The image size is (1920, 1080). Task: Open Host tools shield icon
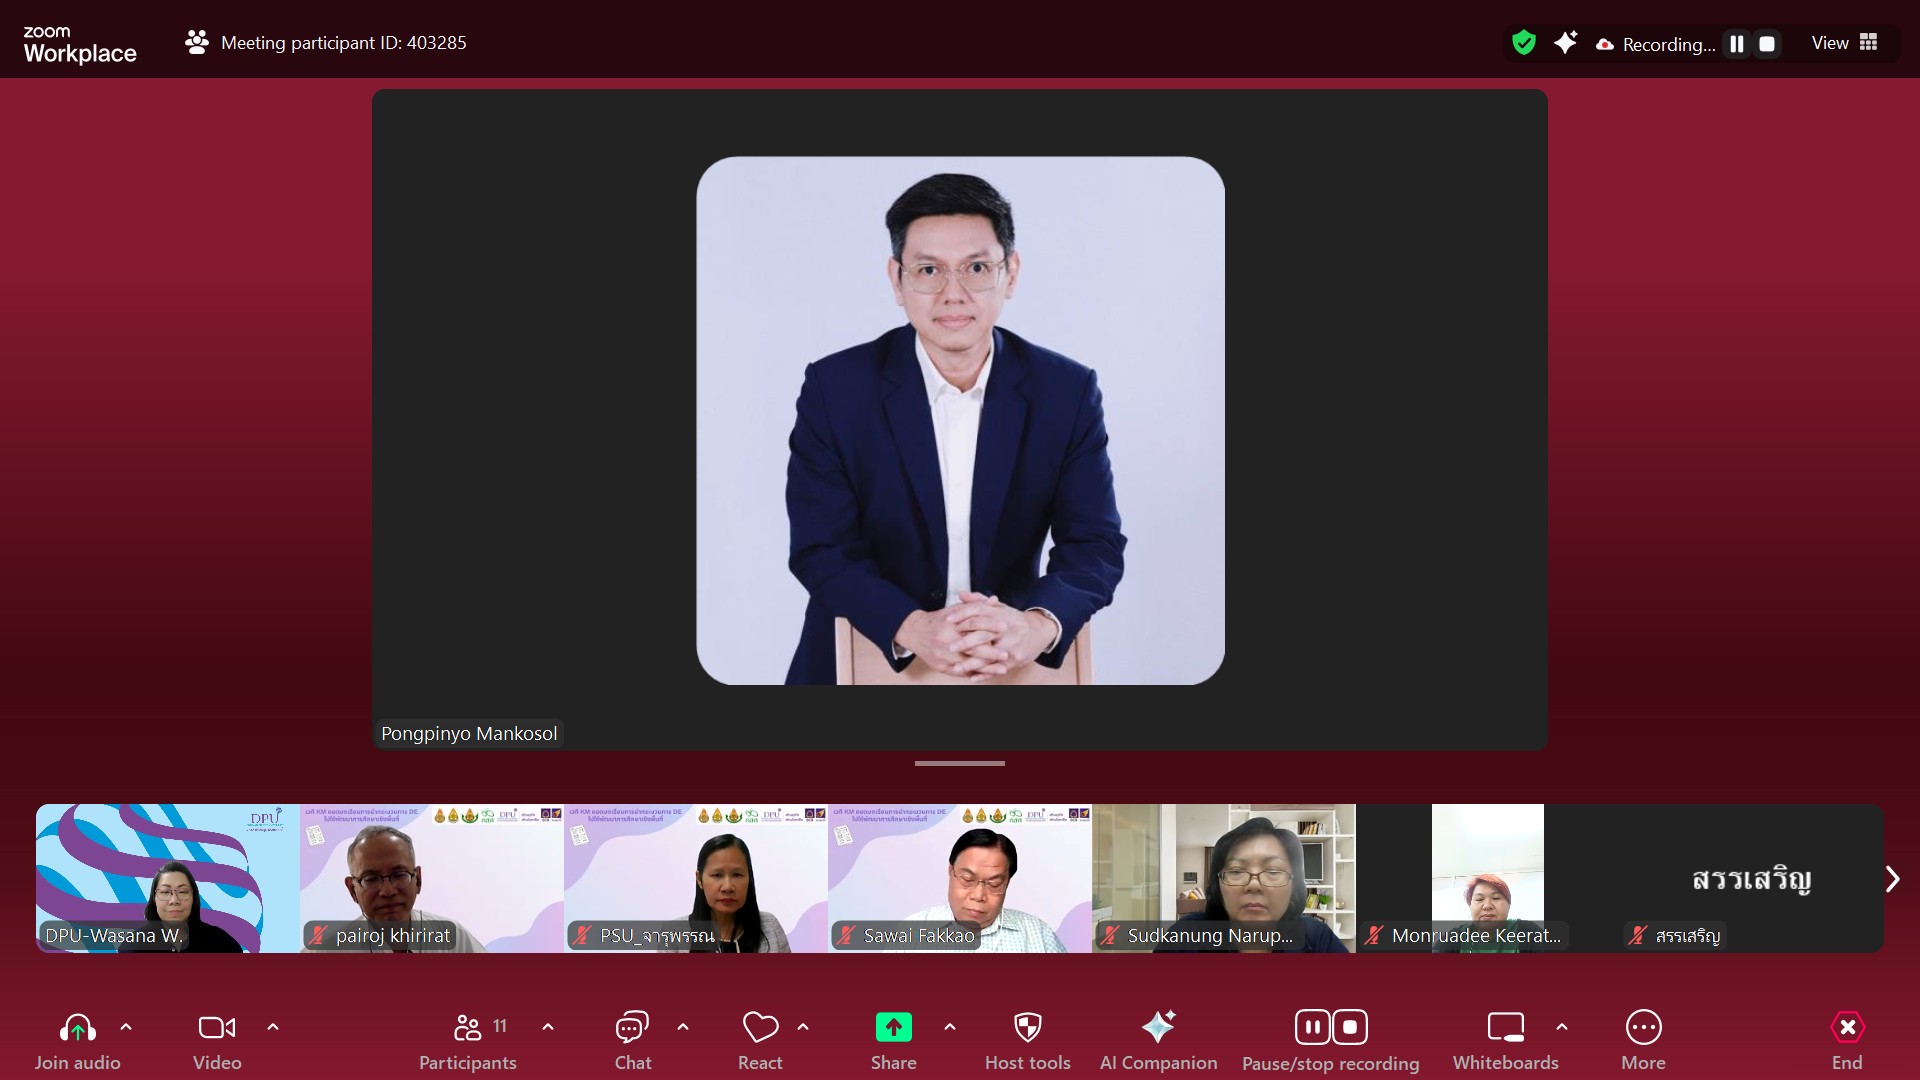1027,1028
